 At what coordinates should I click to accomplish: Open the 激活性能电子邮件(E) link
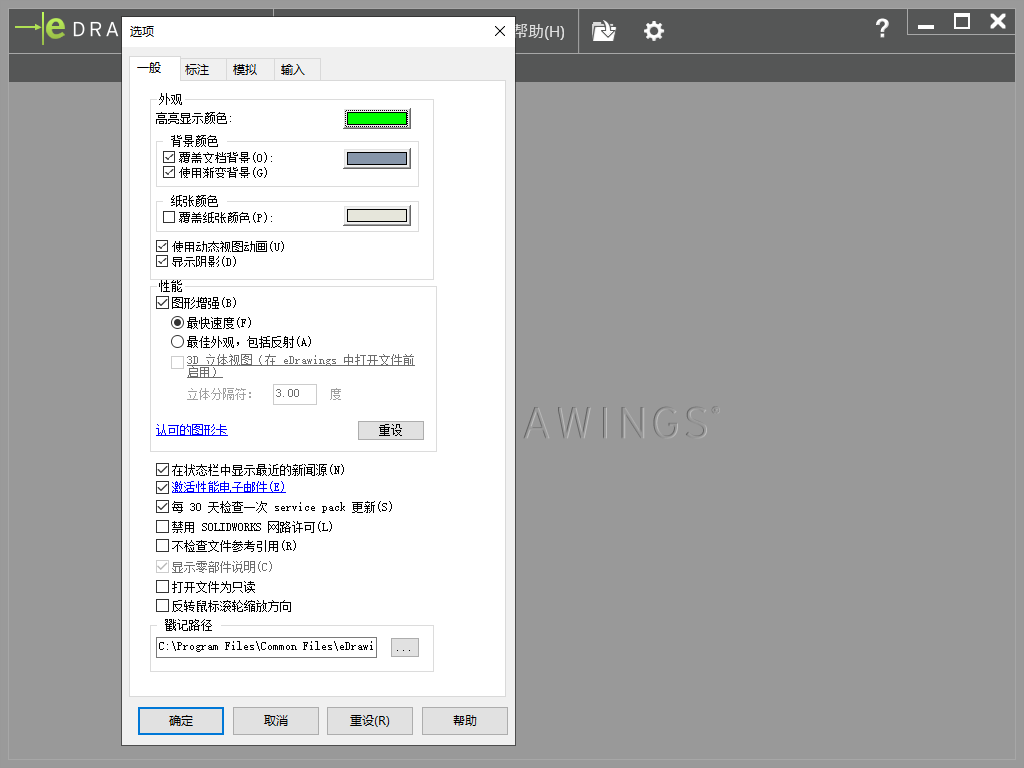(x=228, y=487)
